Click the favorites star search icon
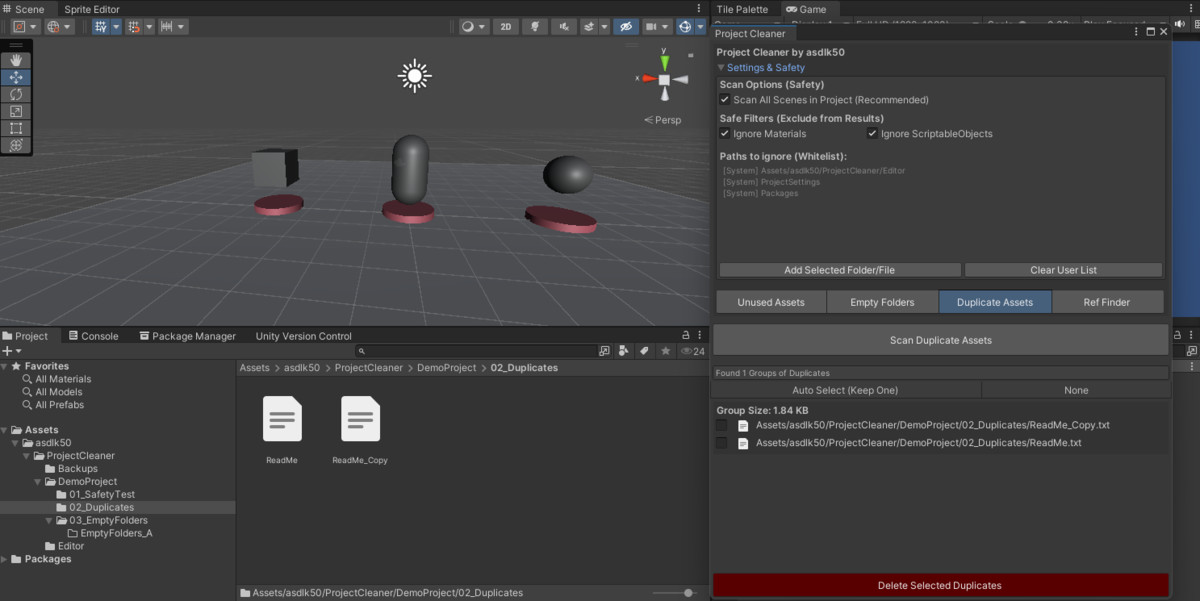Screen dimensions: 1200x601 [x=665, y=351]
